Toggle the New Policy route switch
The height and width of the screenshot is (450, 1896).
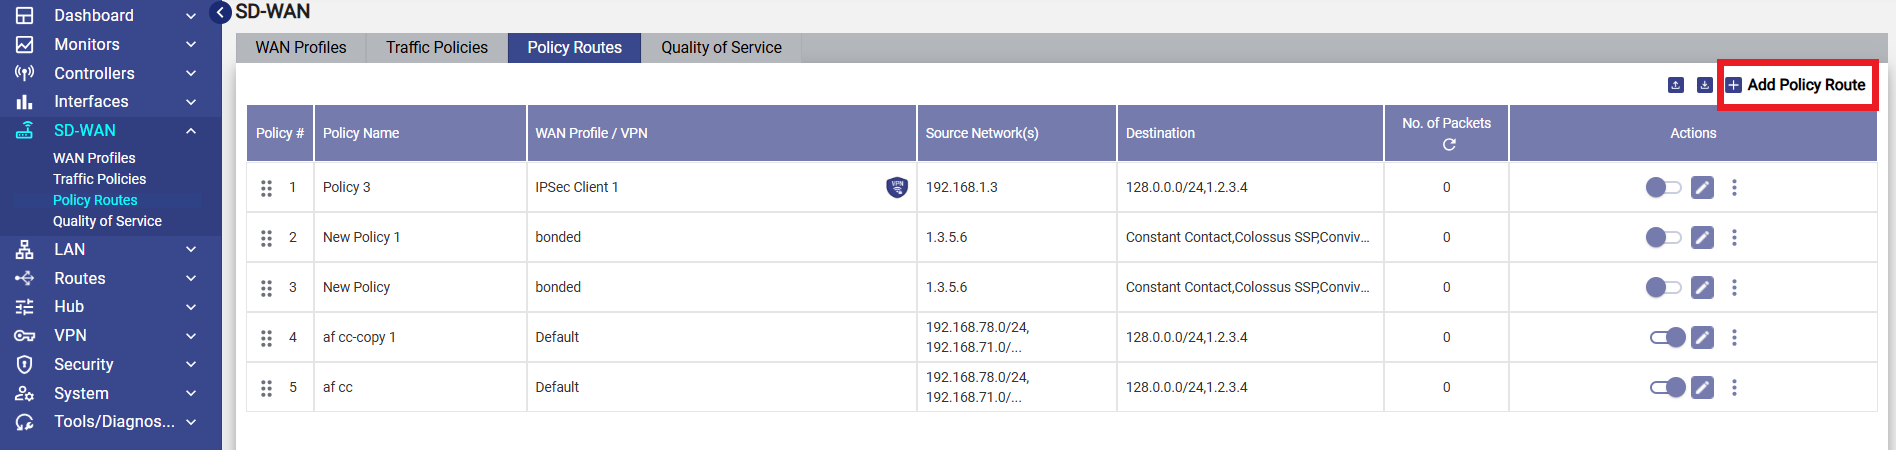(1663, 287)
